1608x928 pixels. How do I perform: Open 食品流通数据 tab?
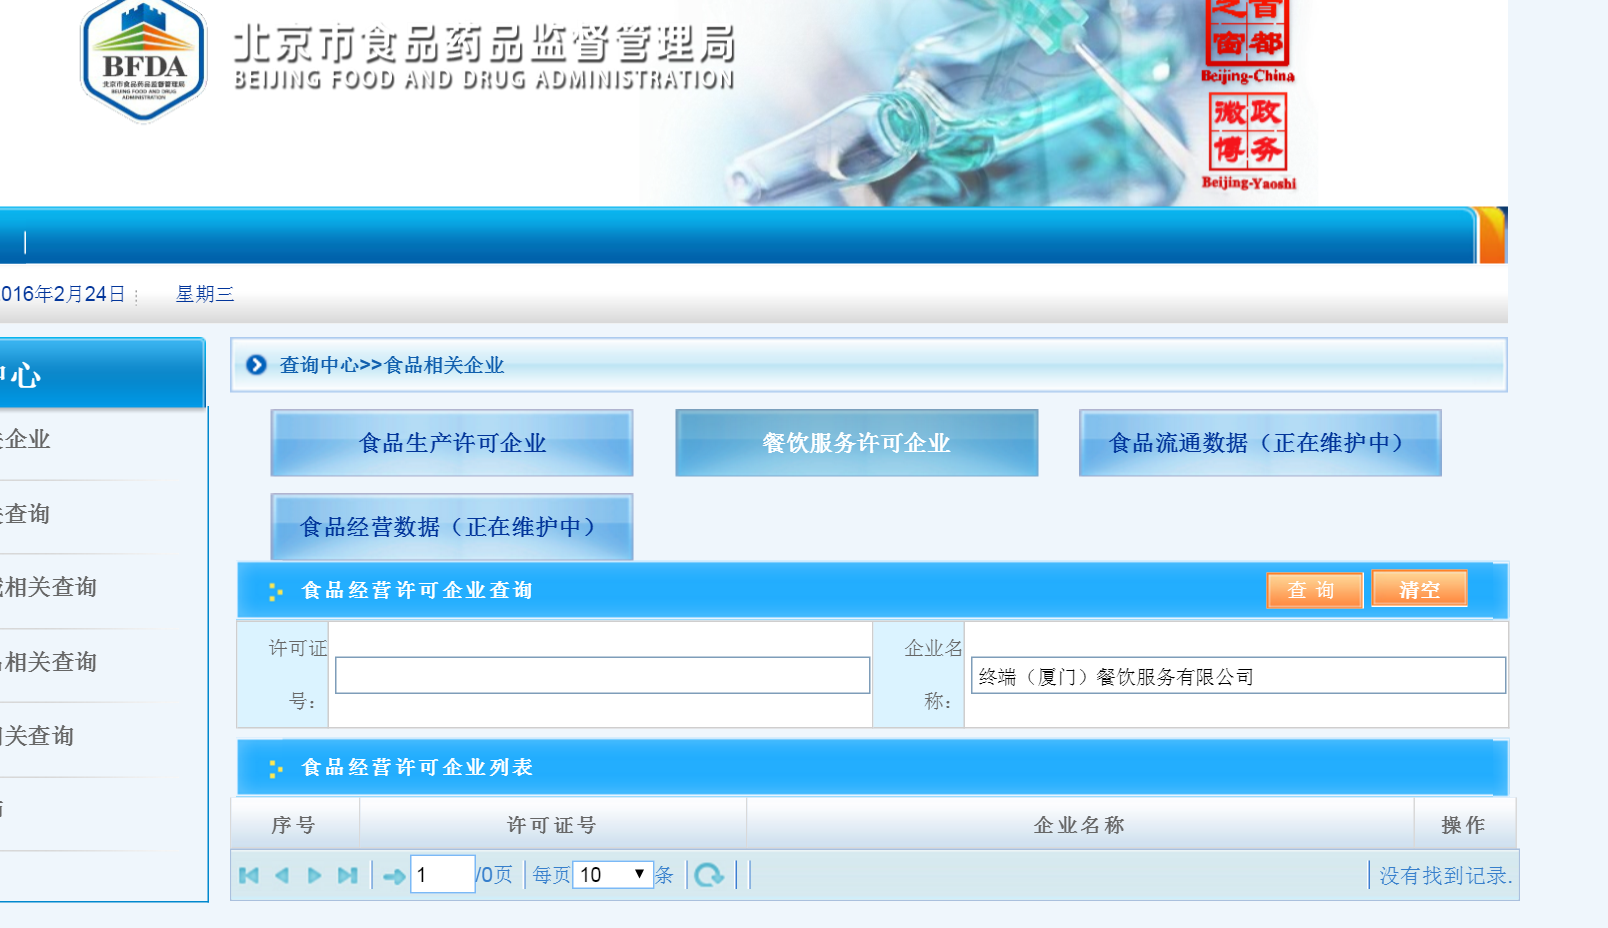pyautogui.click(x=1259, y=443)
